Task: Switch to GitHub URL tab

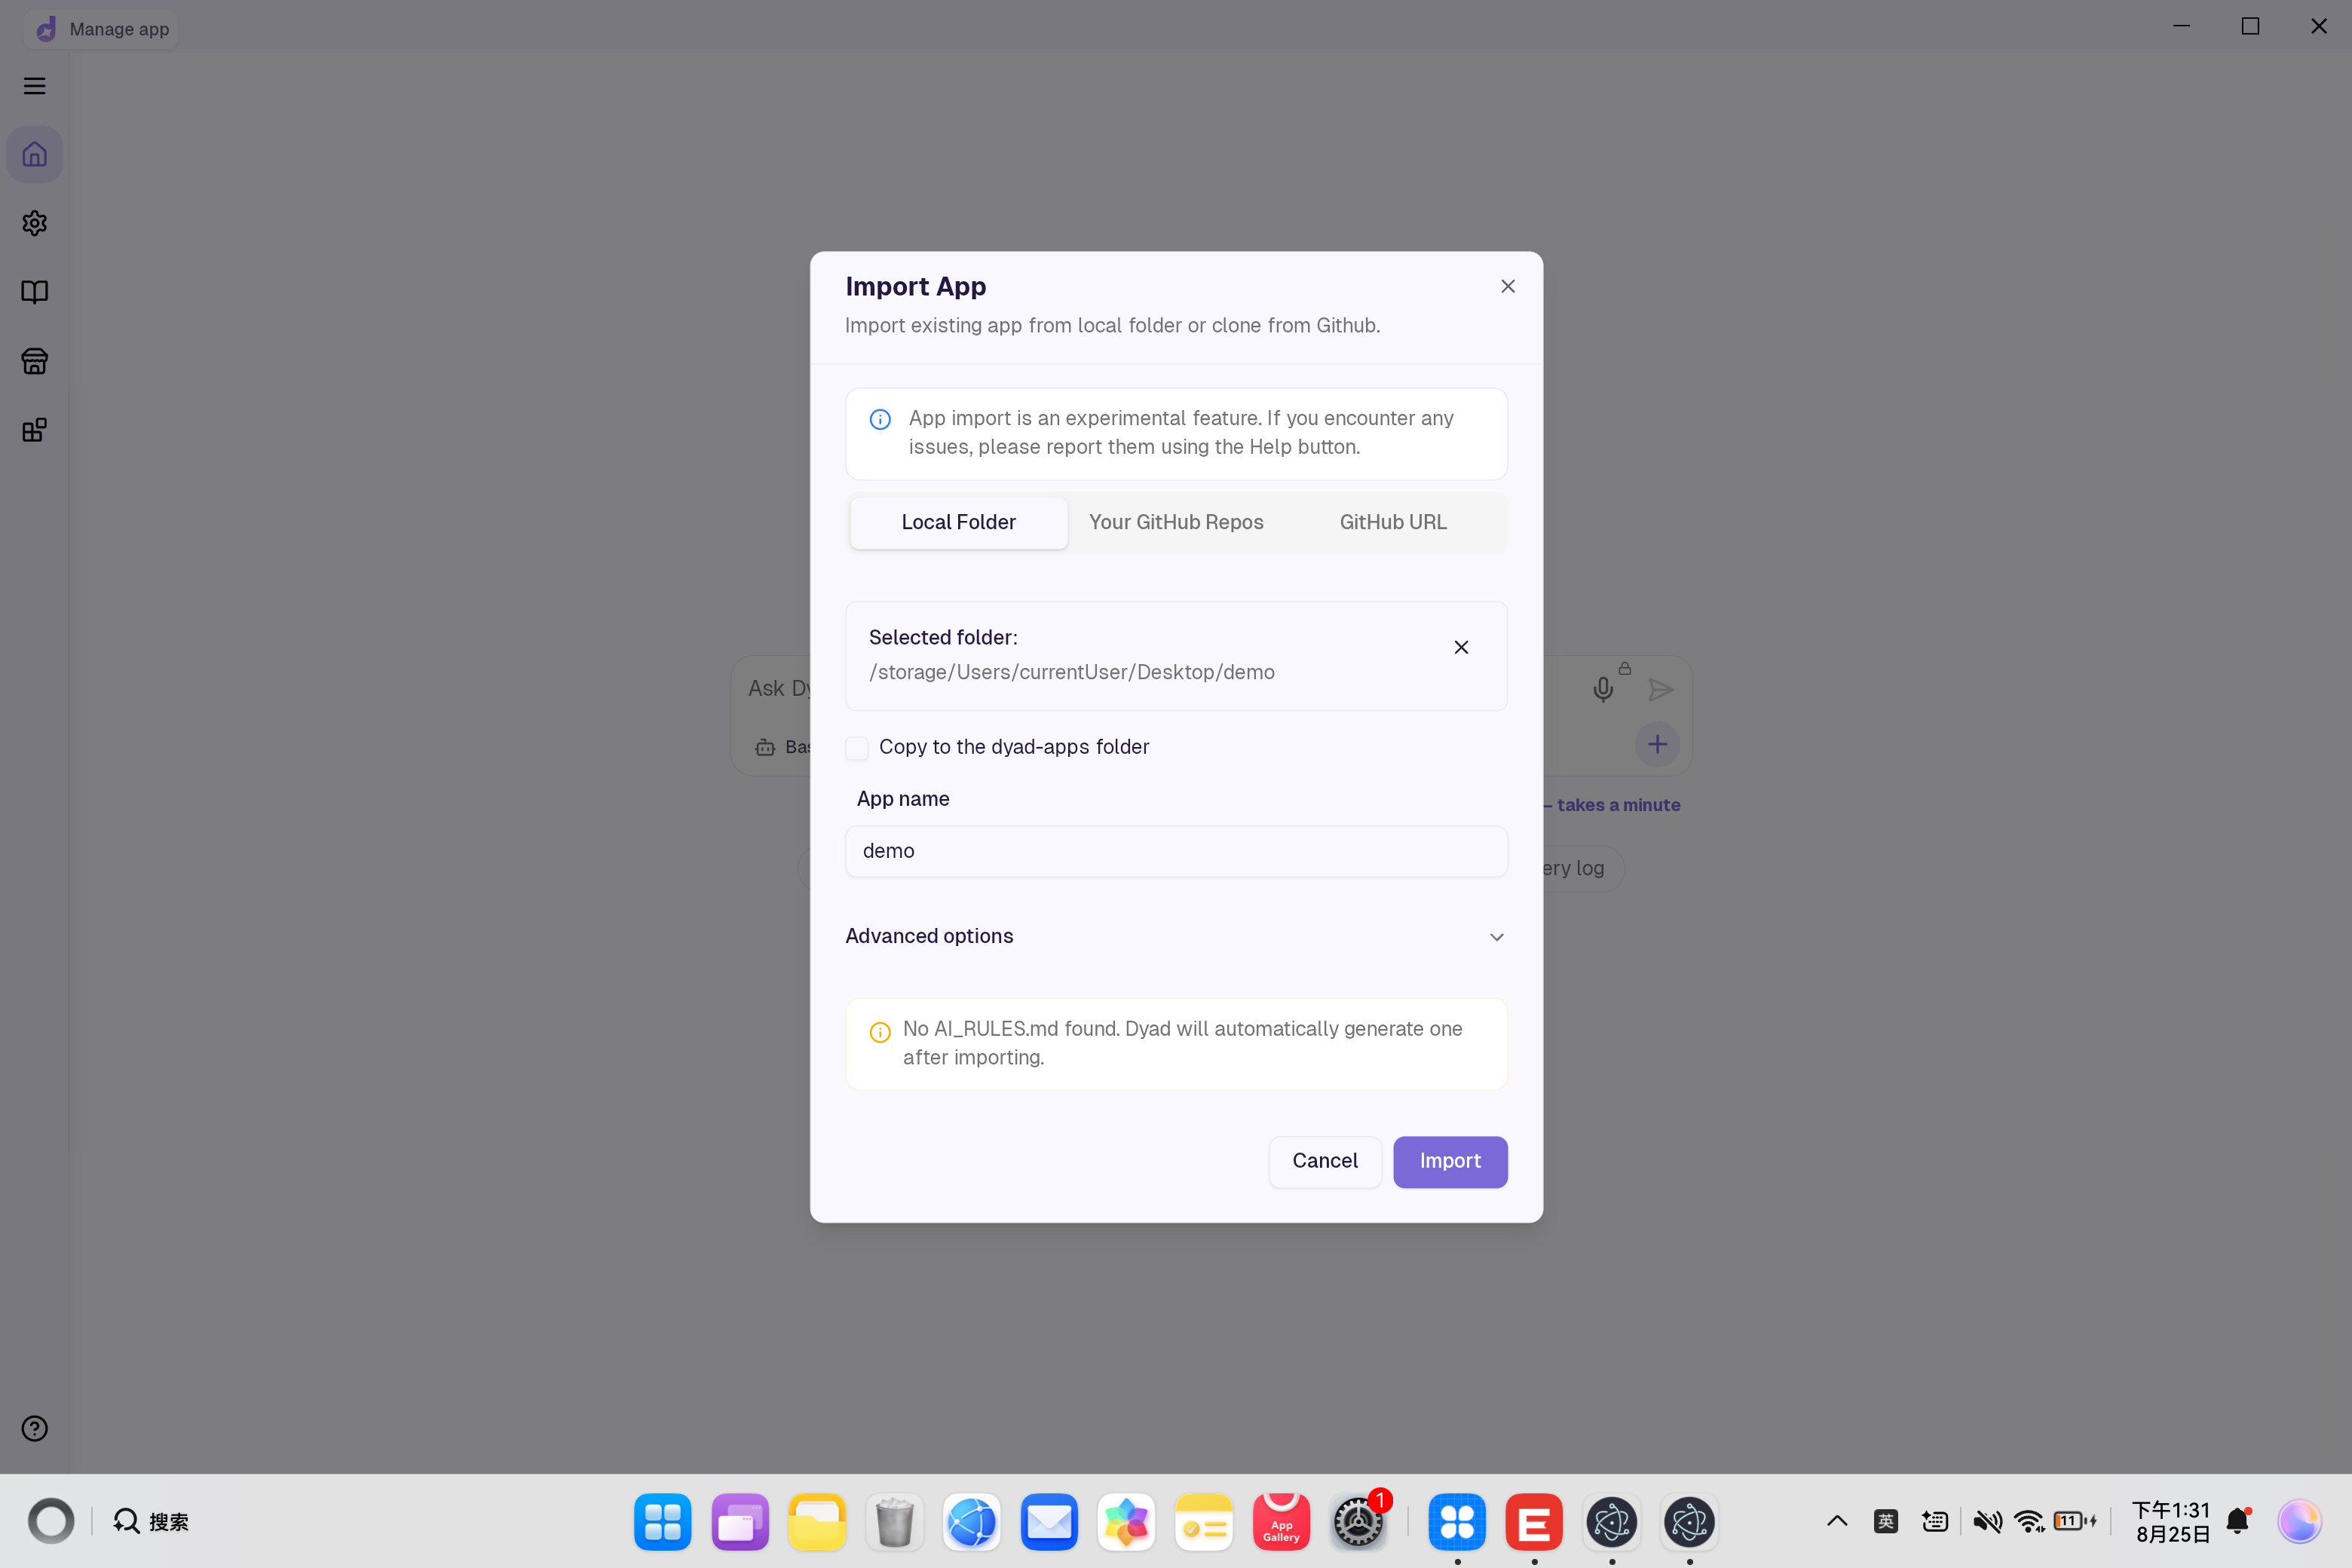Action: [1393, 523]
